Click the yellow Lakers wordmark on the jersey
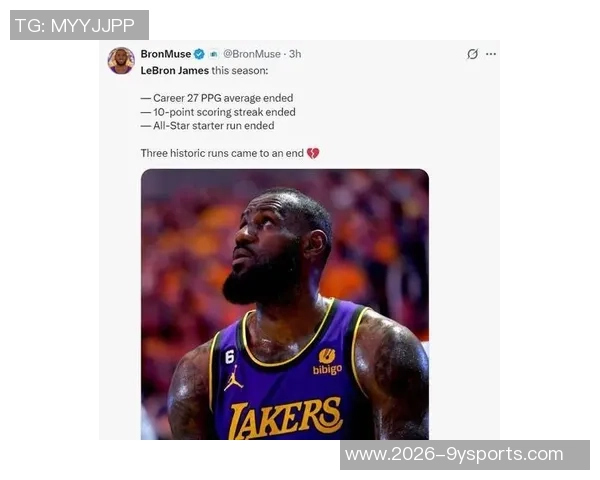600x480 pixels. (x=285, y=418)
